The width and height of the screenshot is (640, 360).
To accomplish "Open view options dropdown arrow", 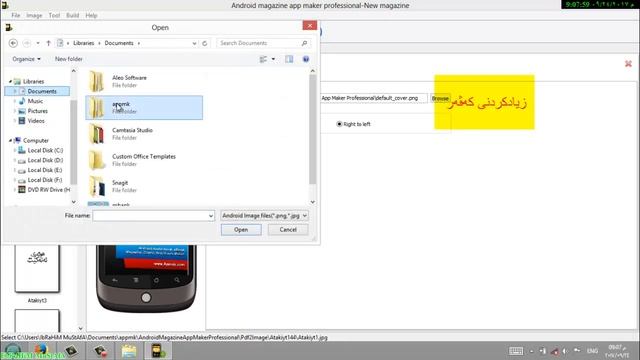I will (273, 59).
